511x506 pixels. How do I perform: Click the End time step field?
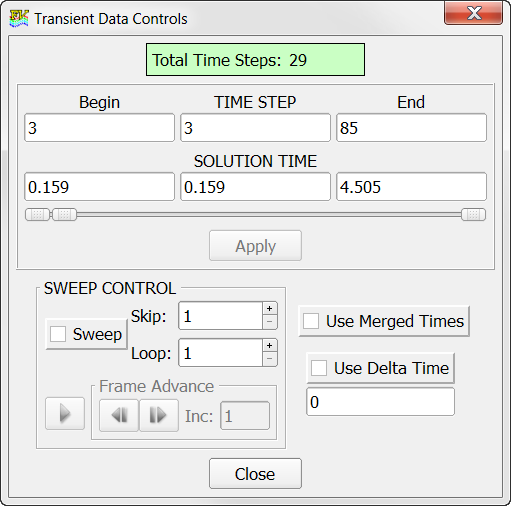tap(411, 128)
